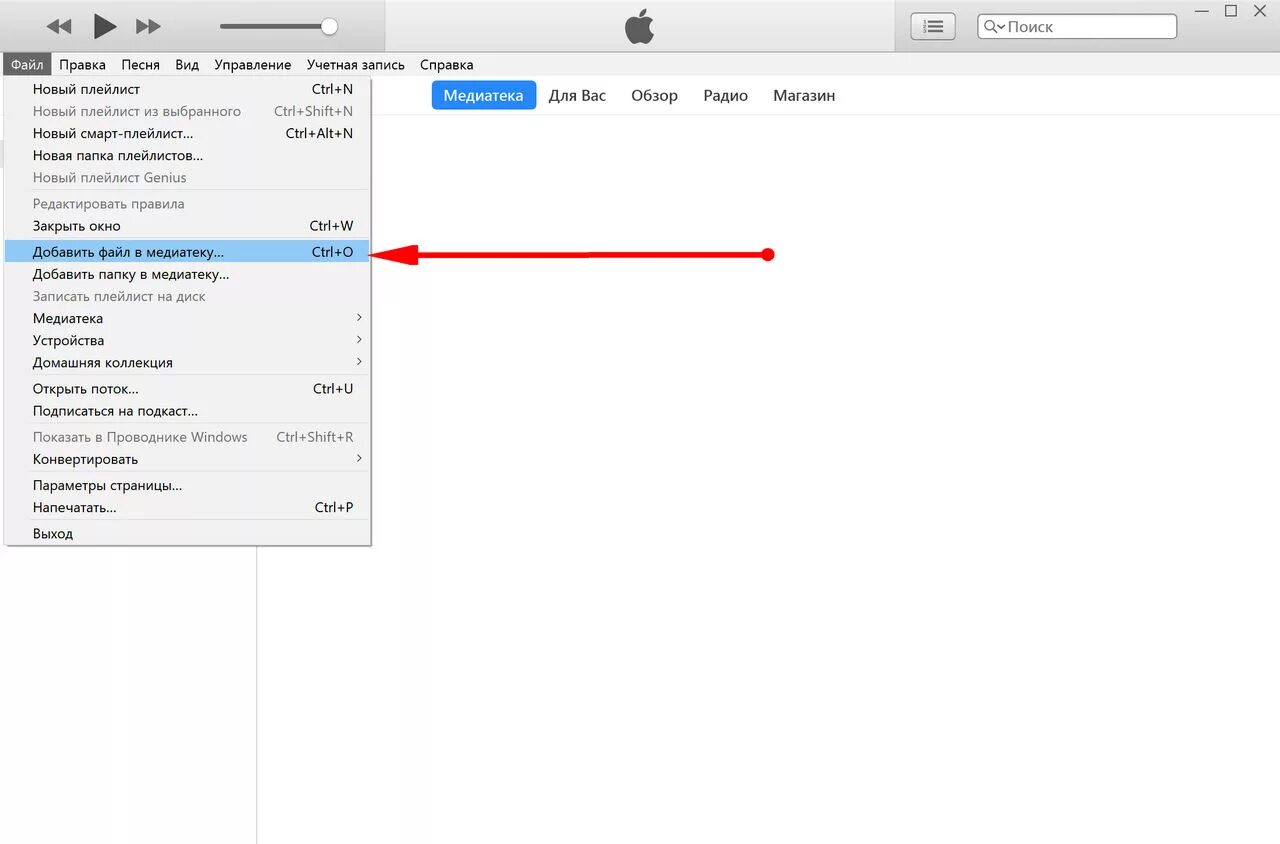Open the Правка menu
This screenshot has height=844, width=1280.
82,65
